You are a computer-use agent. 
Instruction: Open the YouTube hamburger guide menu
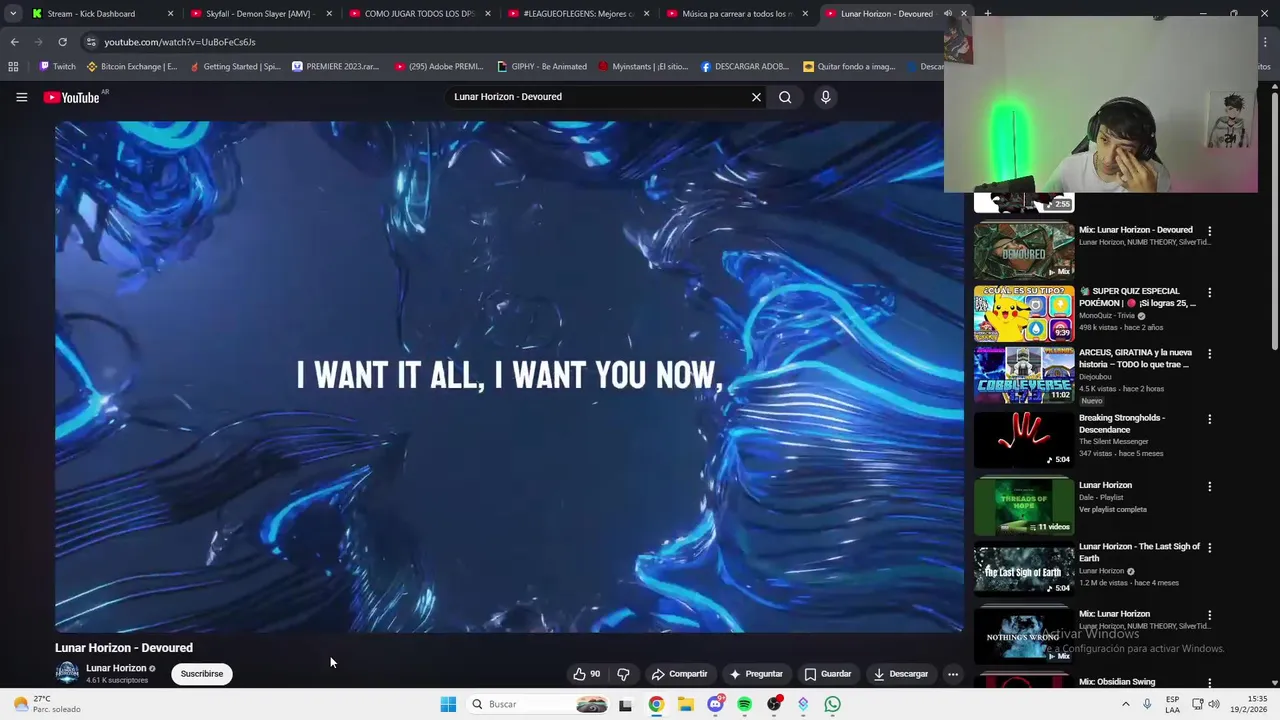pyautogui.click(x=21, y=97)
